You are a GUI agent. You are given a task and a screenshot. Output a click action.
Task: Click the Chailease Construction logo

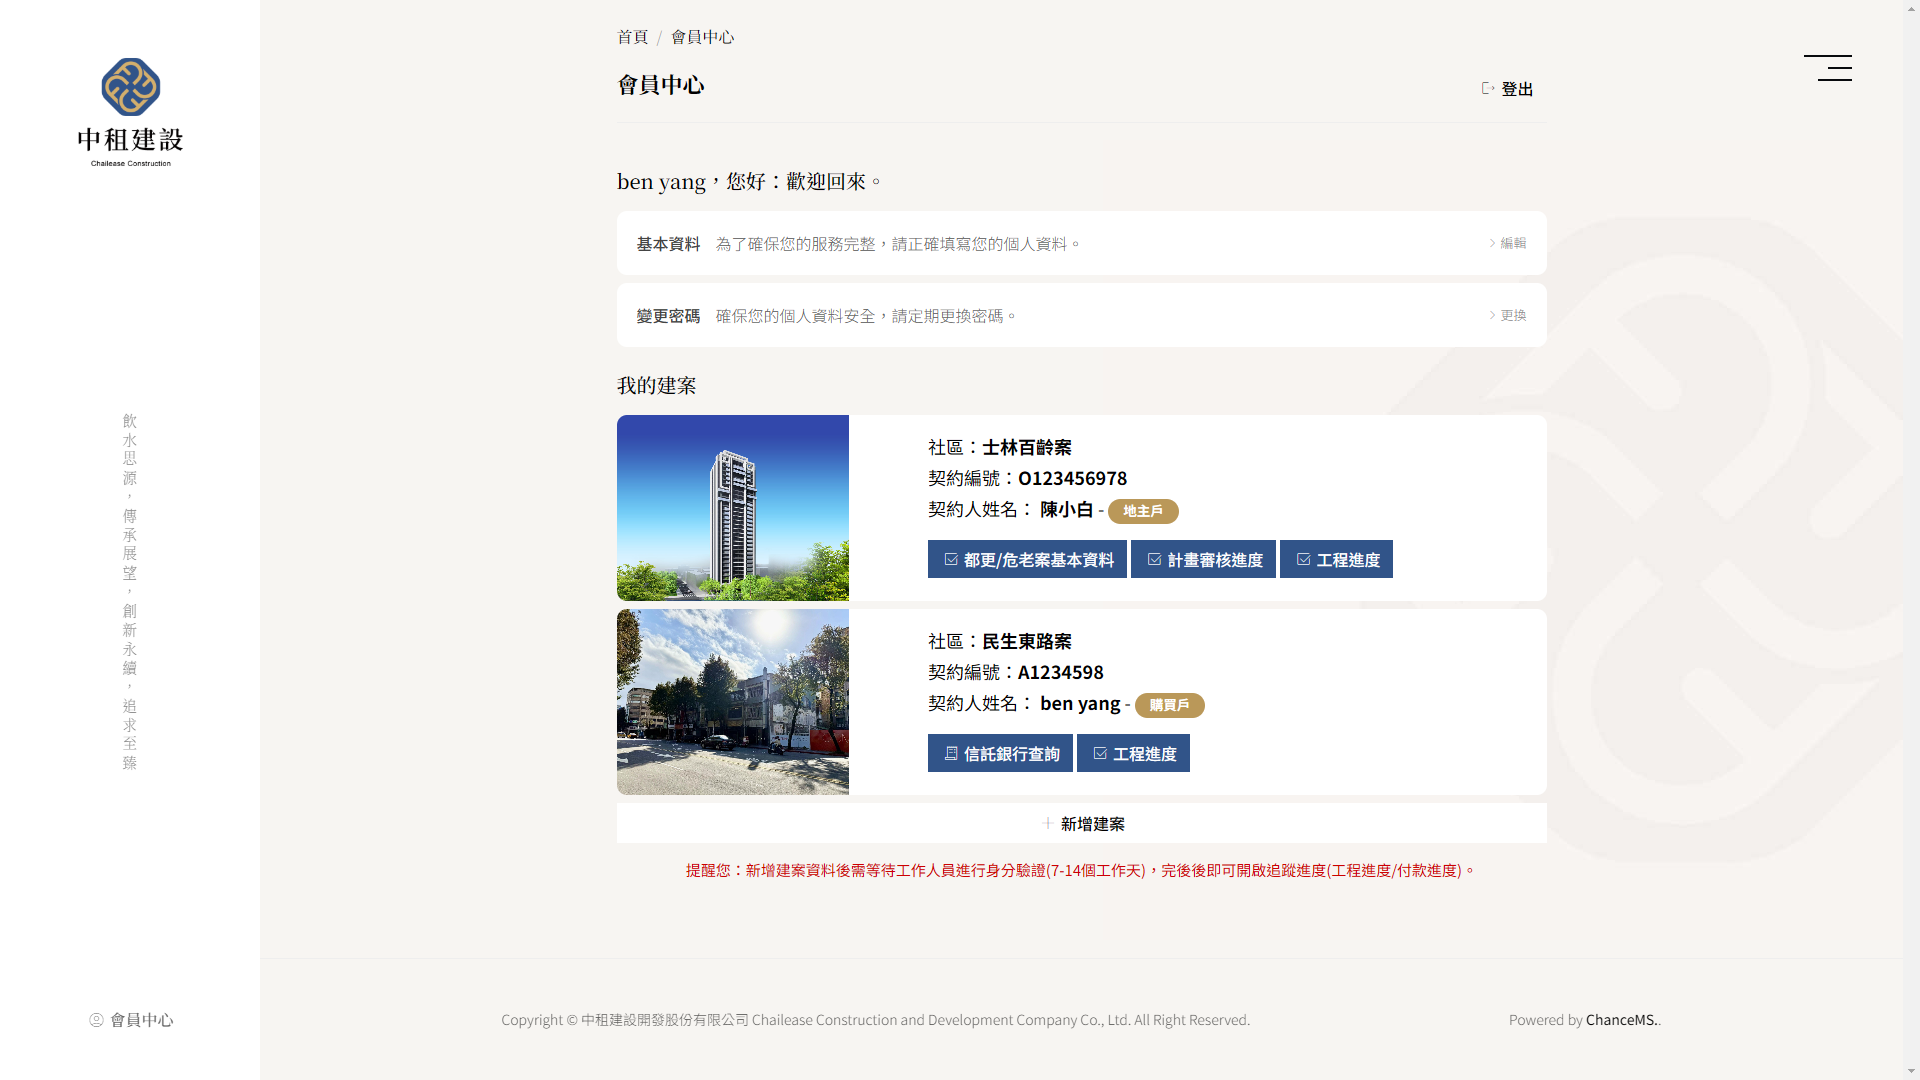129,110
